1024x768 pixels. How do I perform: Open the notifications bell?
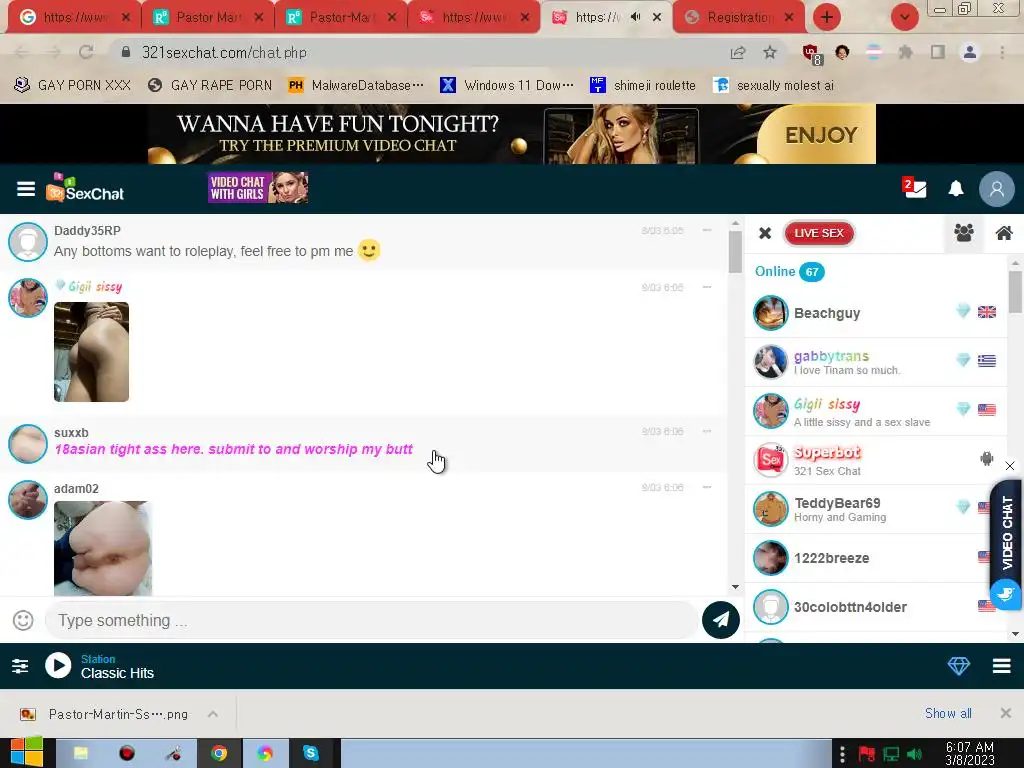955,189
